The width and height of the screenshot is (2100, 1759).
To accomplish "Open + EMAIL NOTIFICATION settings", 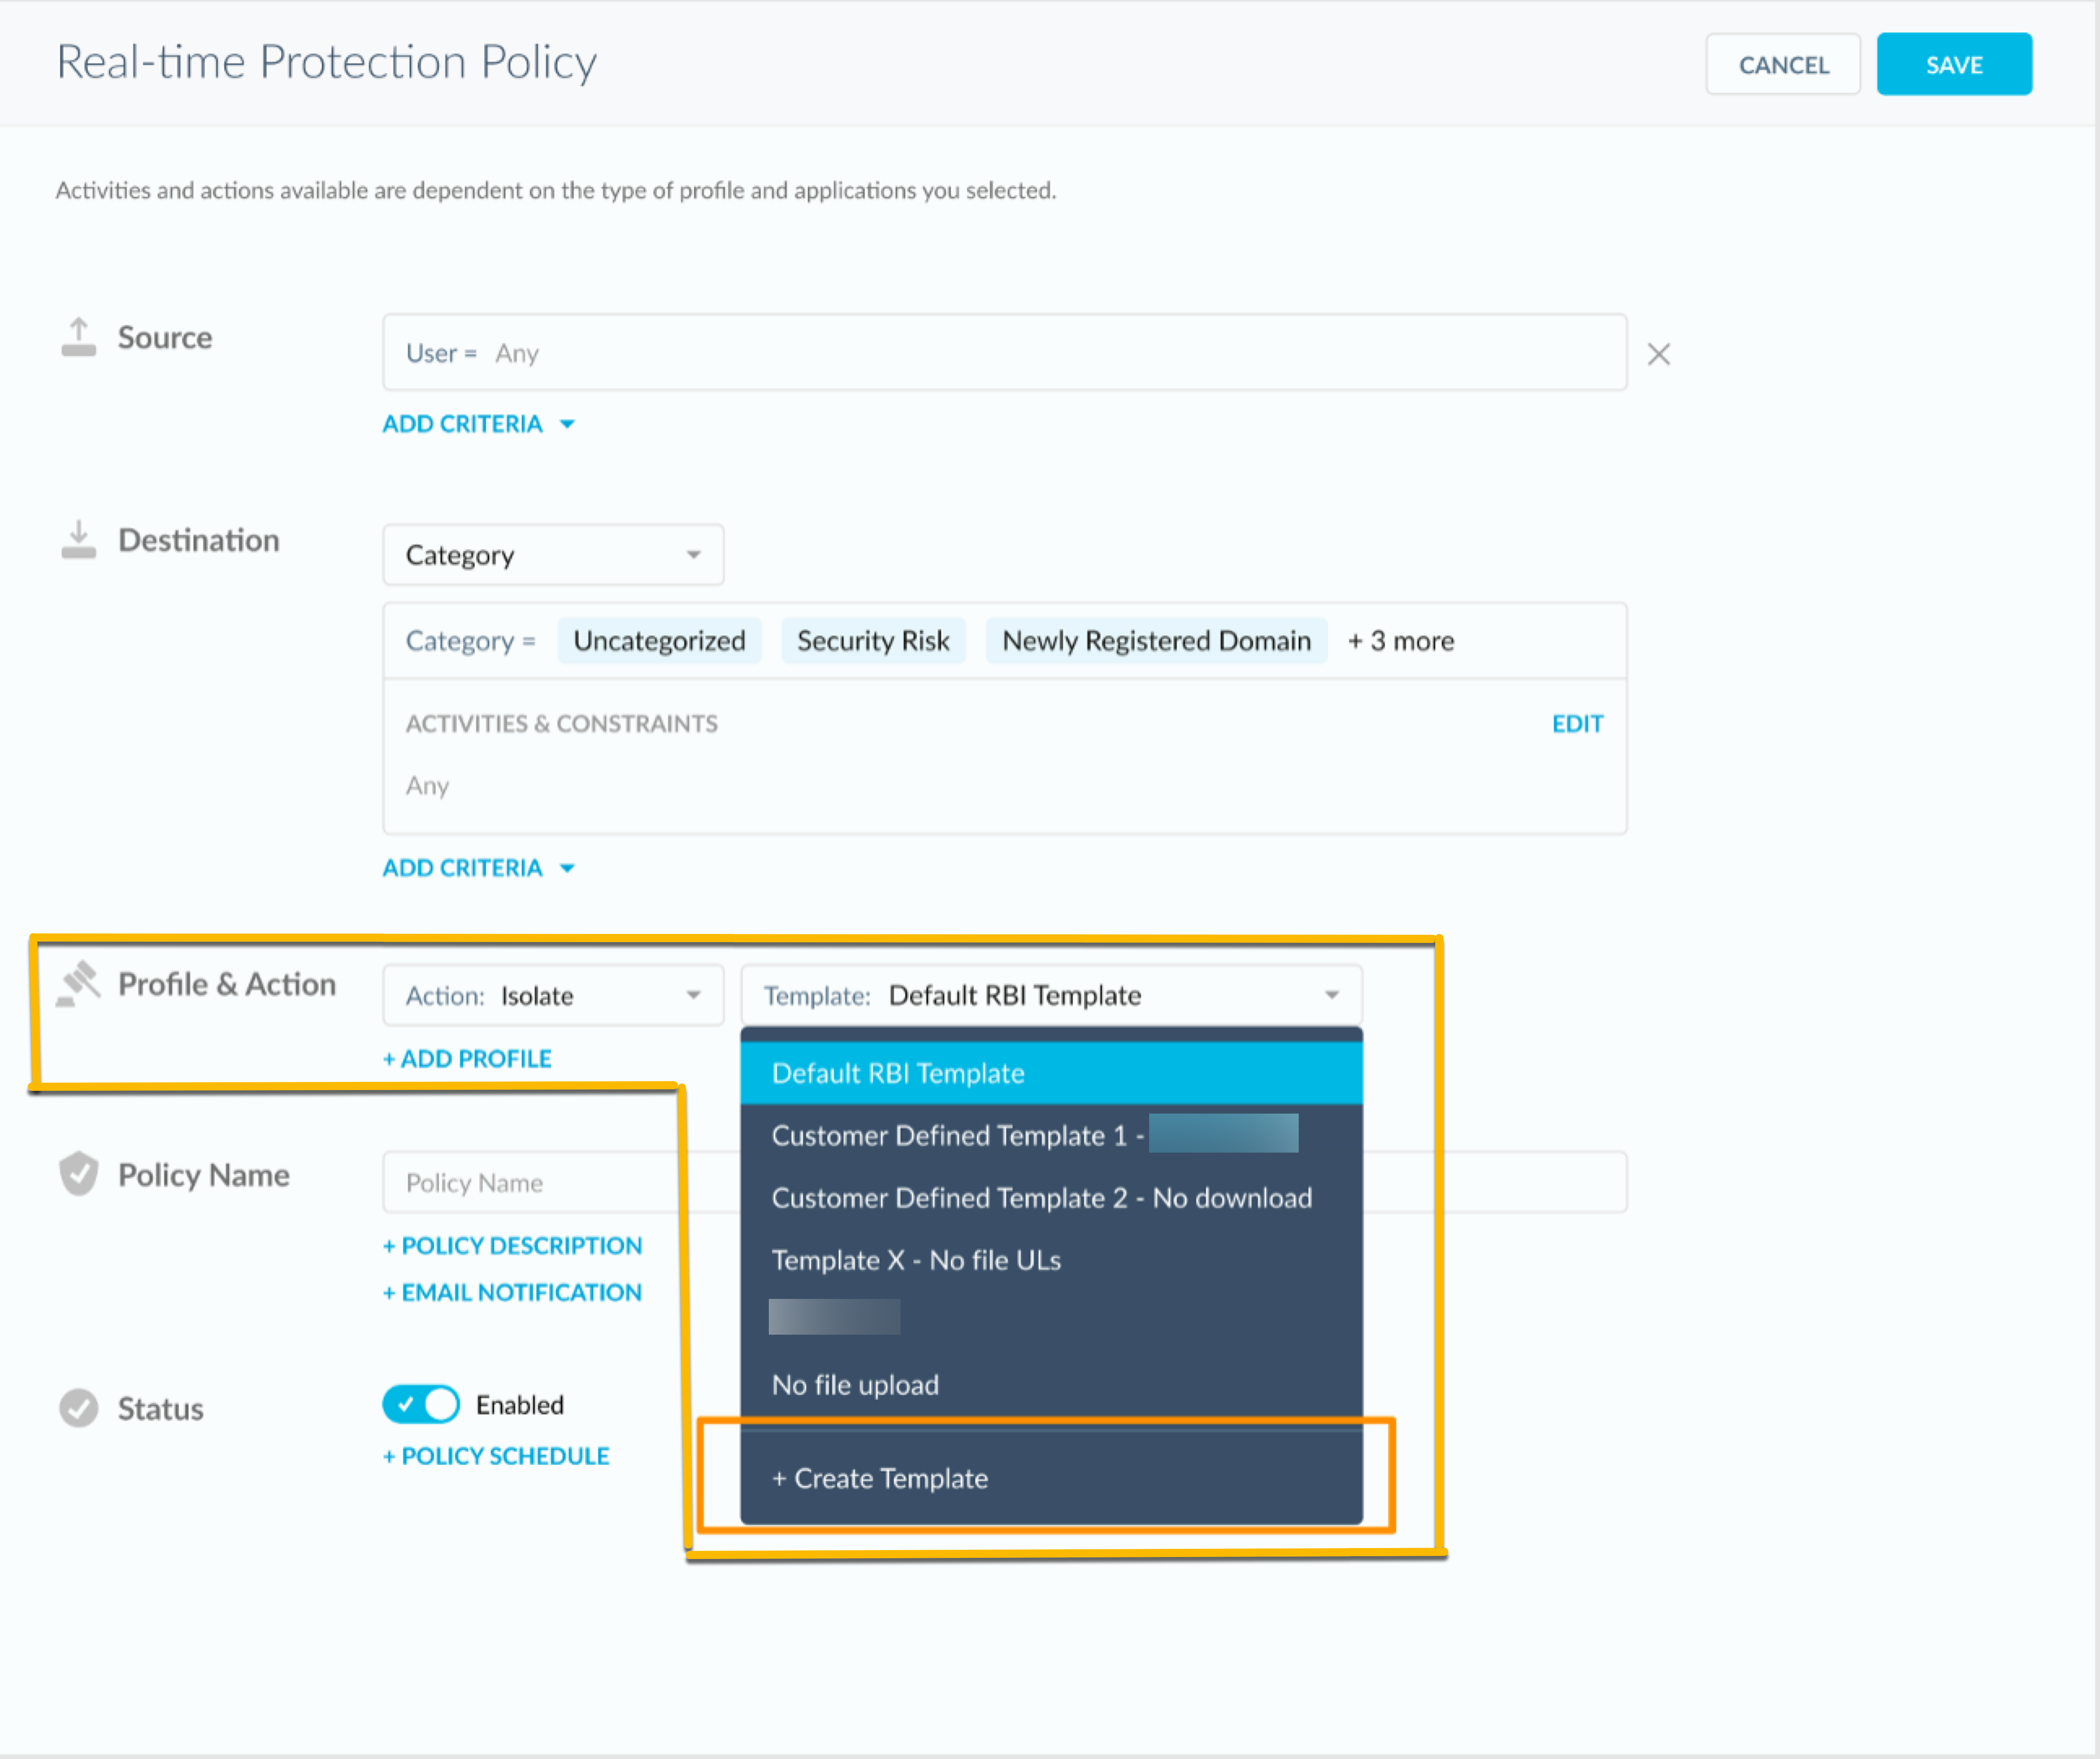I will pos(512,1291).
